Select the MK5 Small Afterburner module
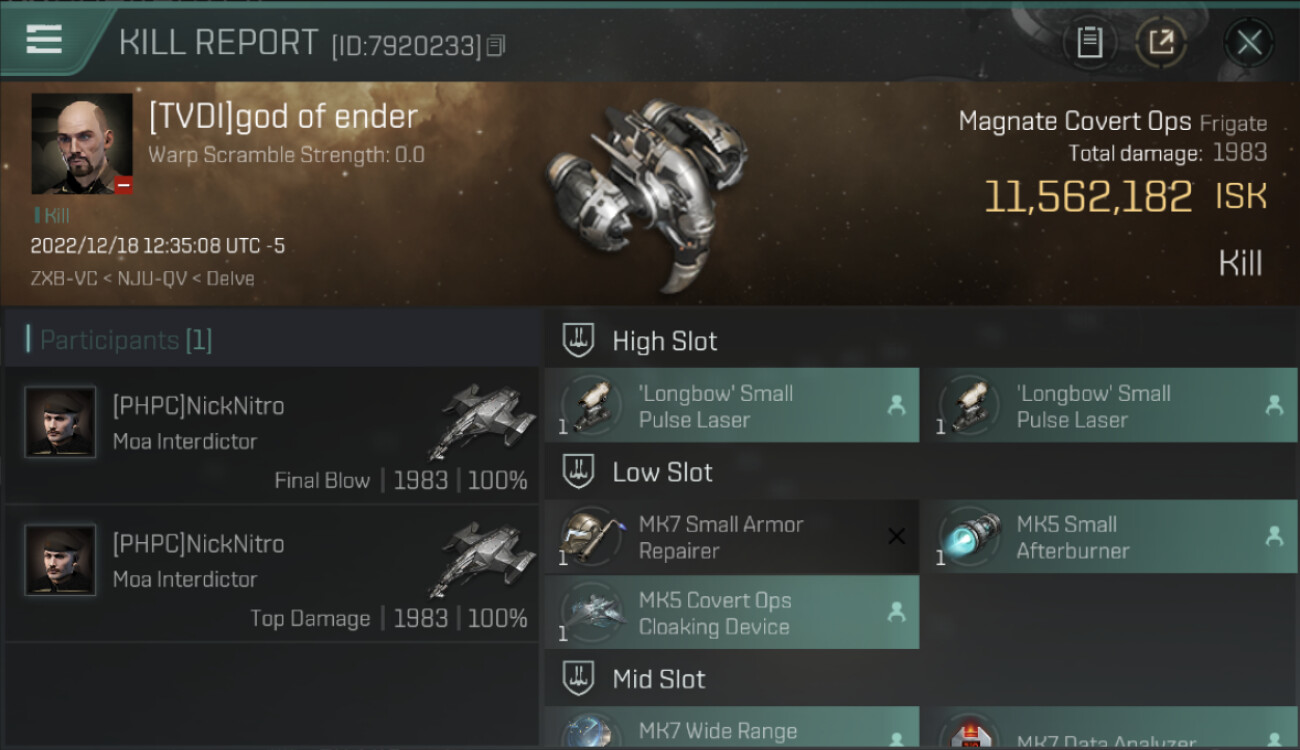The image size is (1300, 750). [1109, 537]
